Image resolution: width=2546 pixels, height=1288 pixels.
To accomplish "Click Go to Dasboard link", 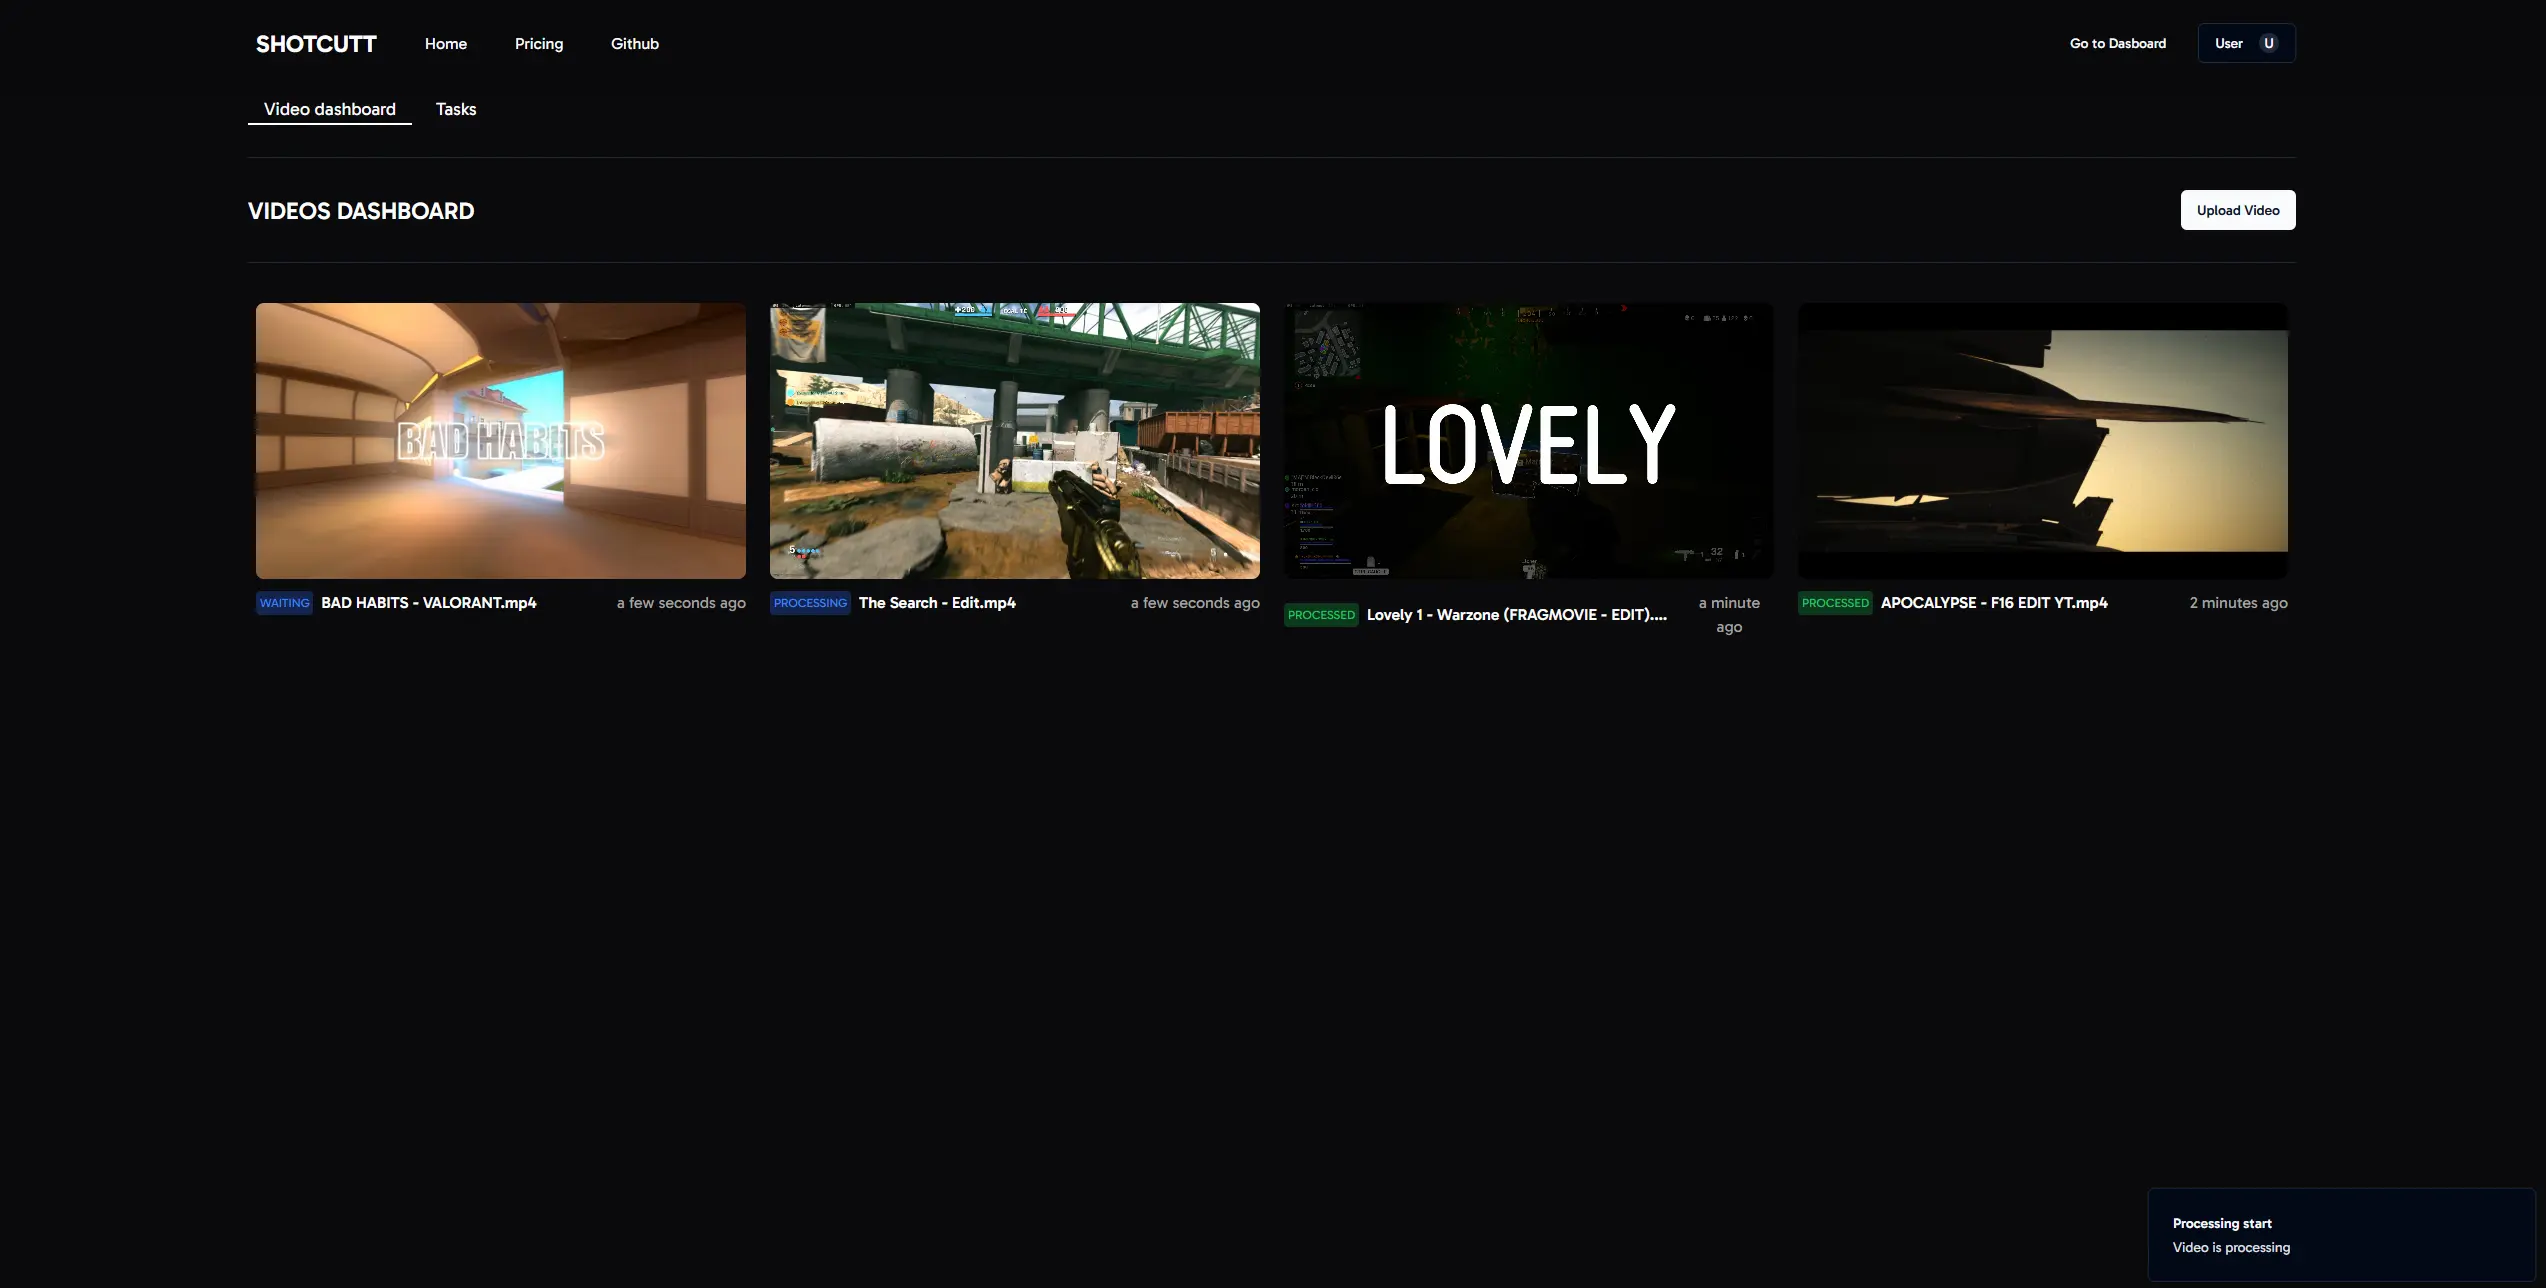I will 2117,43.
